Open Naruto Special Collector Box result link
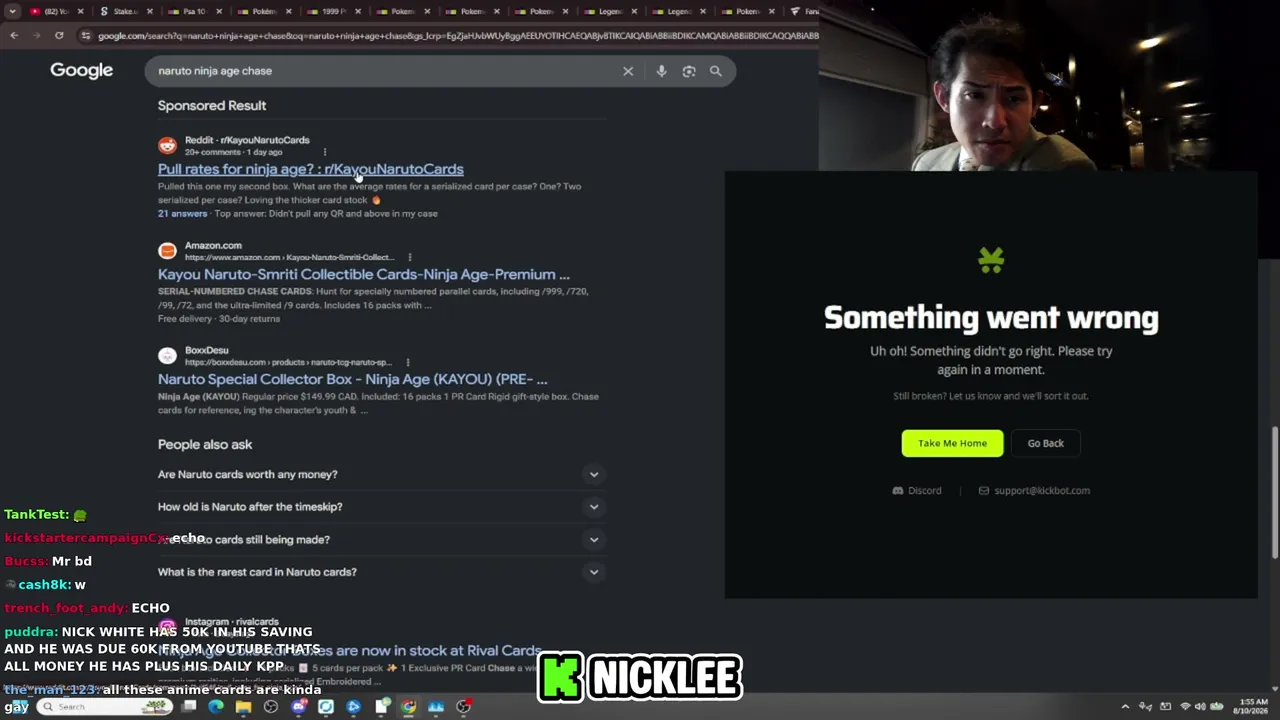1280x720 pixels. click(x=352, y=379)
